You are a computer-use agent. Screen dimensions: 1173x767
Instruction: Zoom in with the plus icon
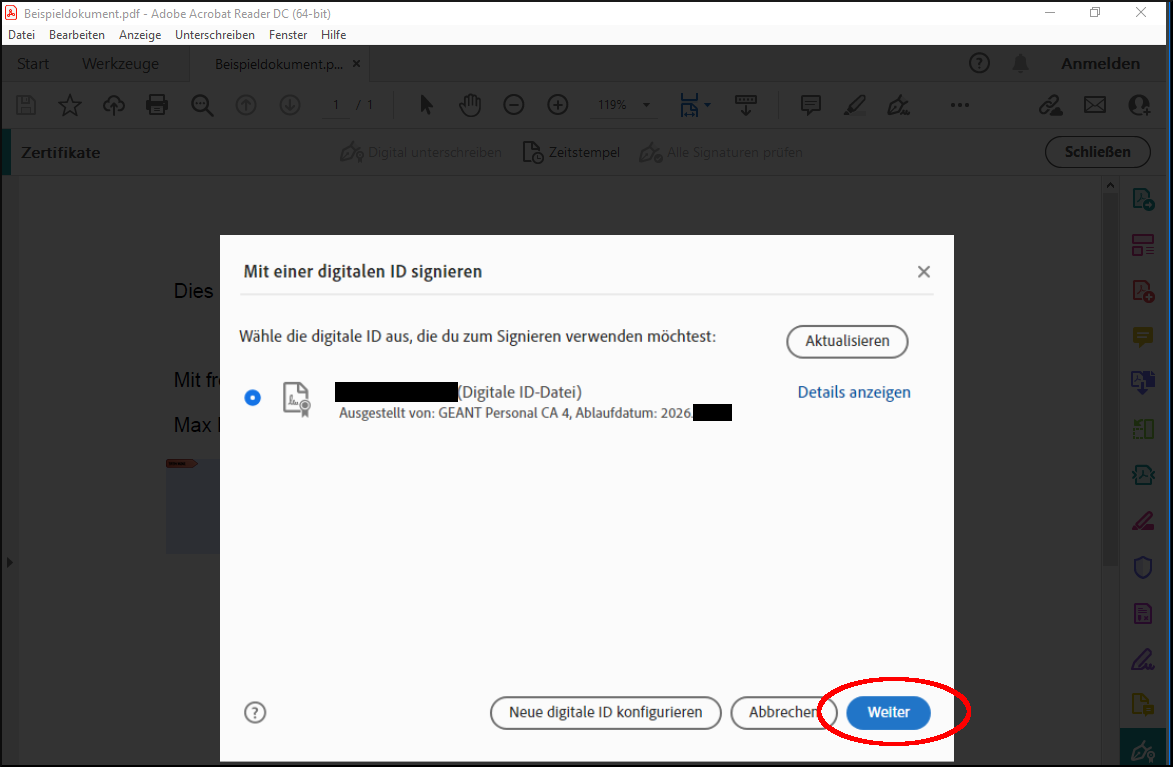point(558,105)
